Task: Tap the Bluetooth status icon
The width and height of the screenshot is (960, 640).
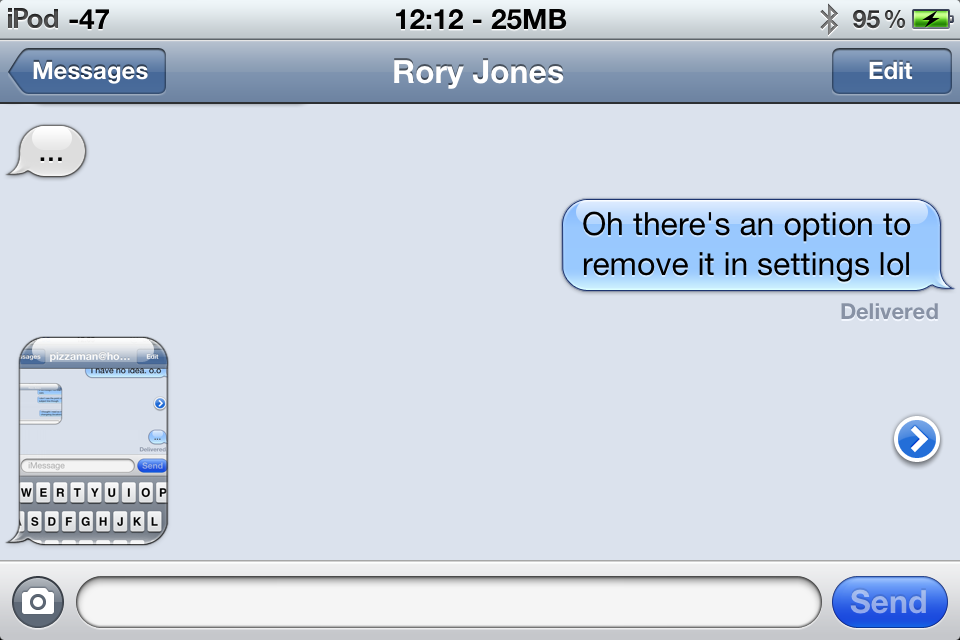Action: tap(828, 19)
